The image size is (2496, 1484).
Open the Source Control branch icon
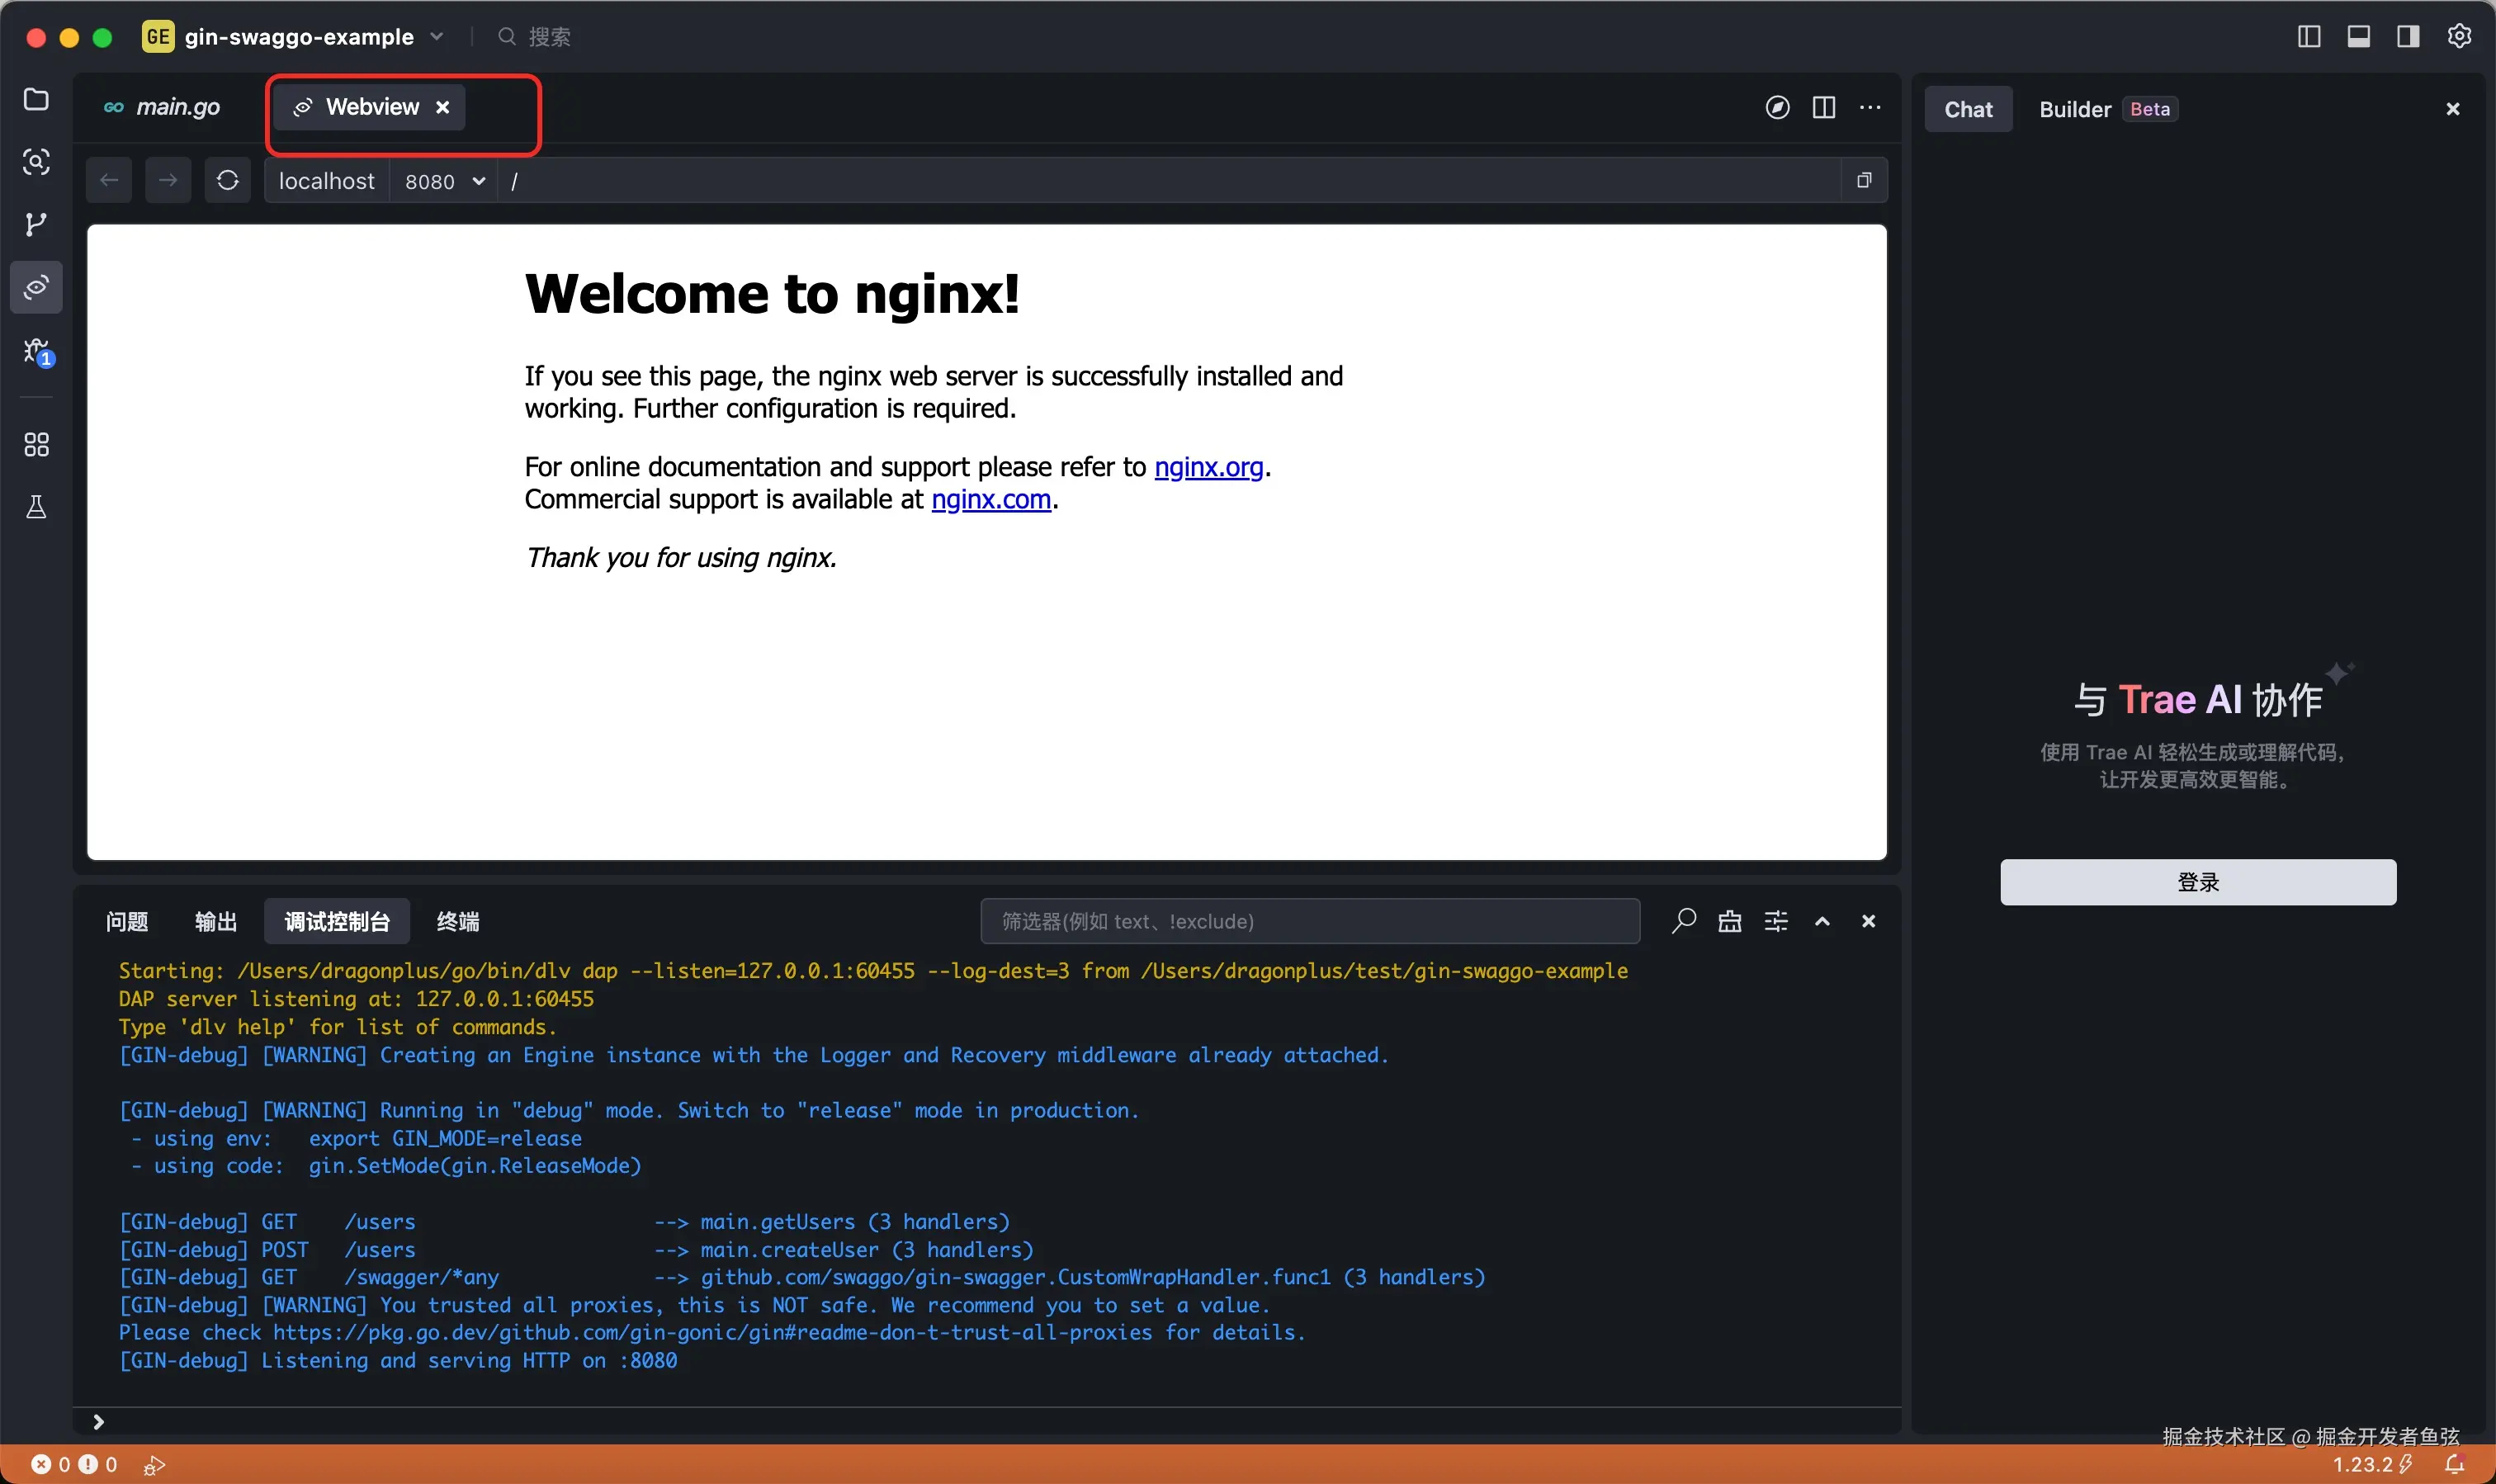[x=36, y=224]
